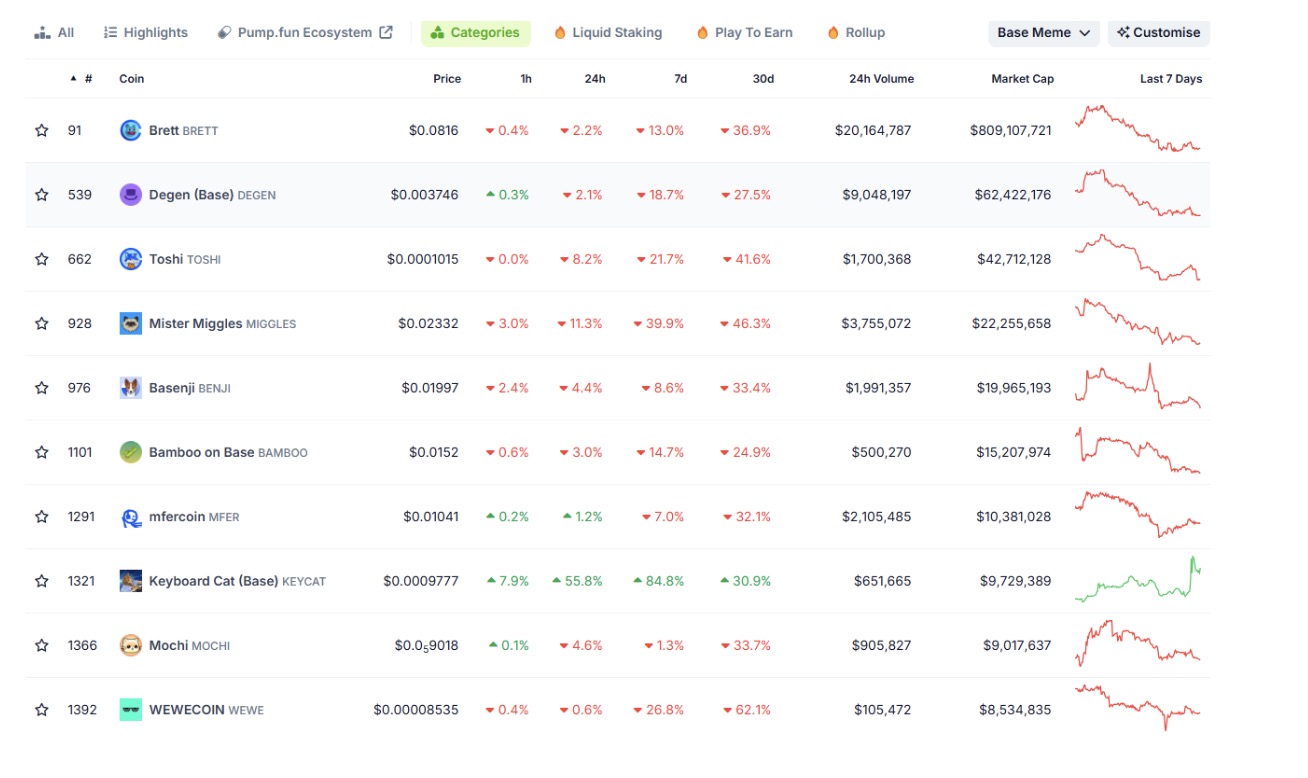Select the Categories tab
Image resolution: width=1308 pixels, height=778 pixels.
tap(476, 33)
